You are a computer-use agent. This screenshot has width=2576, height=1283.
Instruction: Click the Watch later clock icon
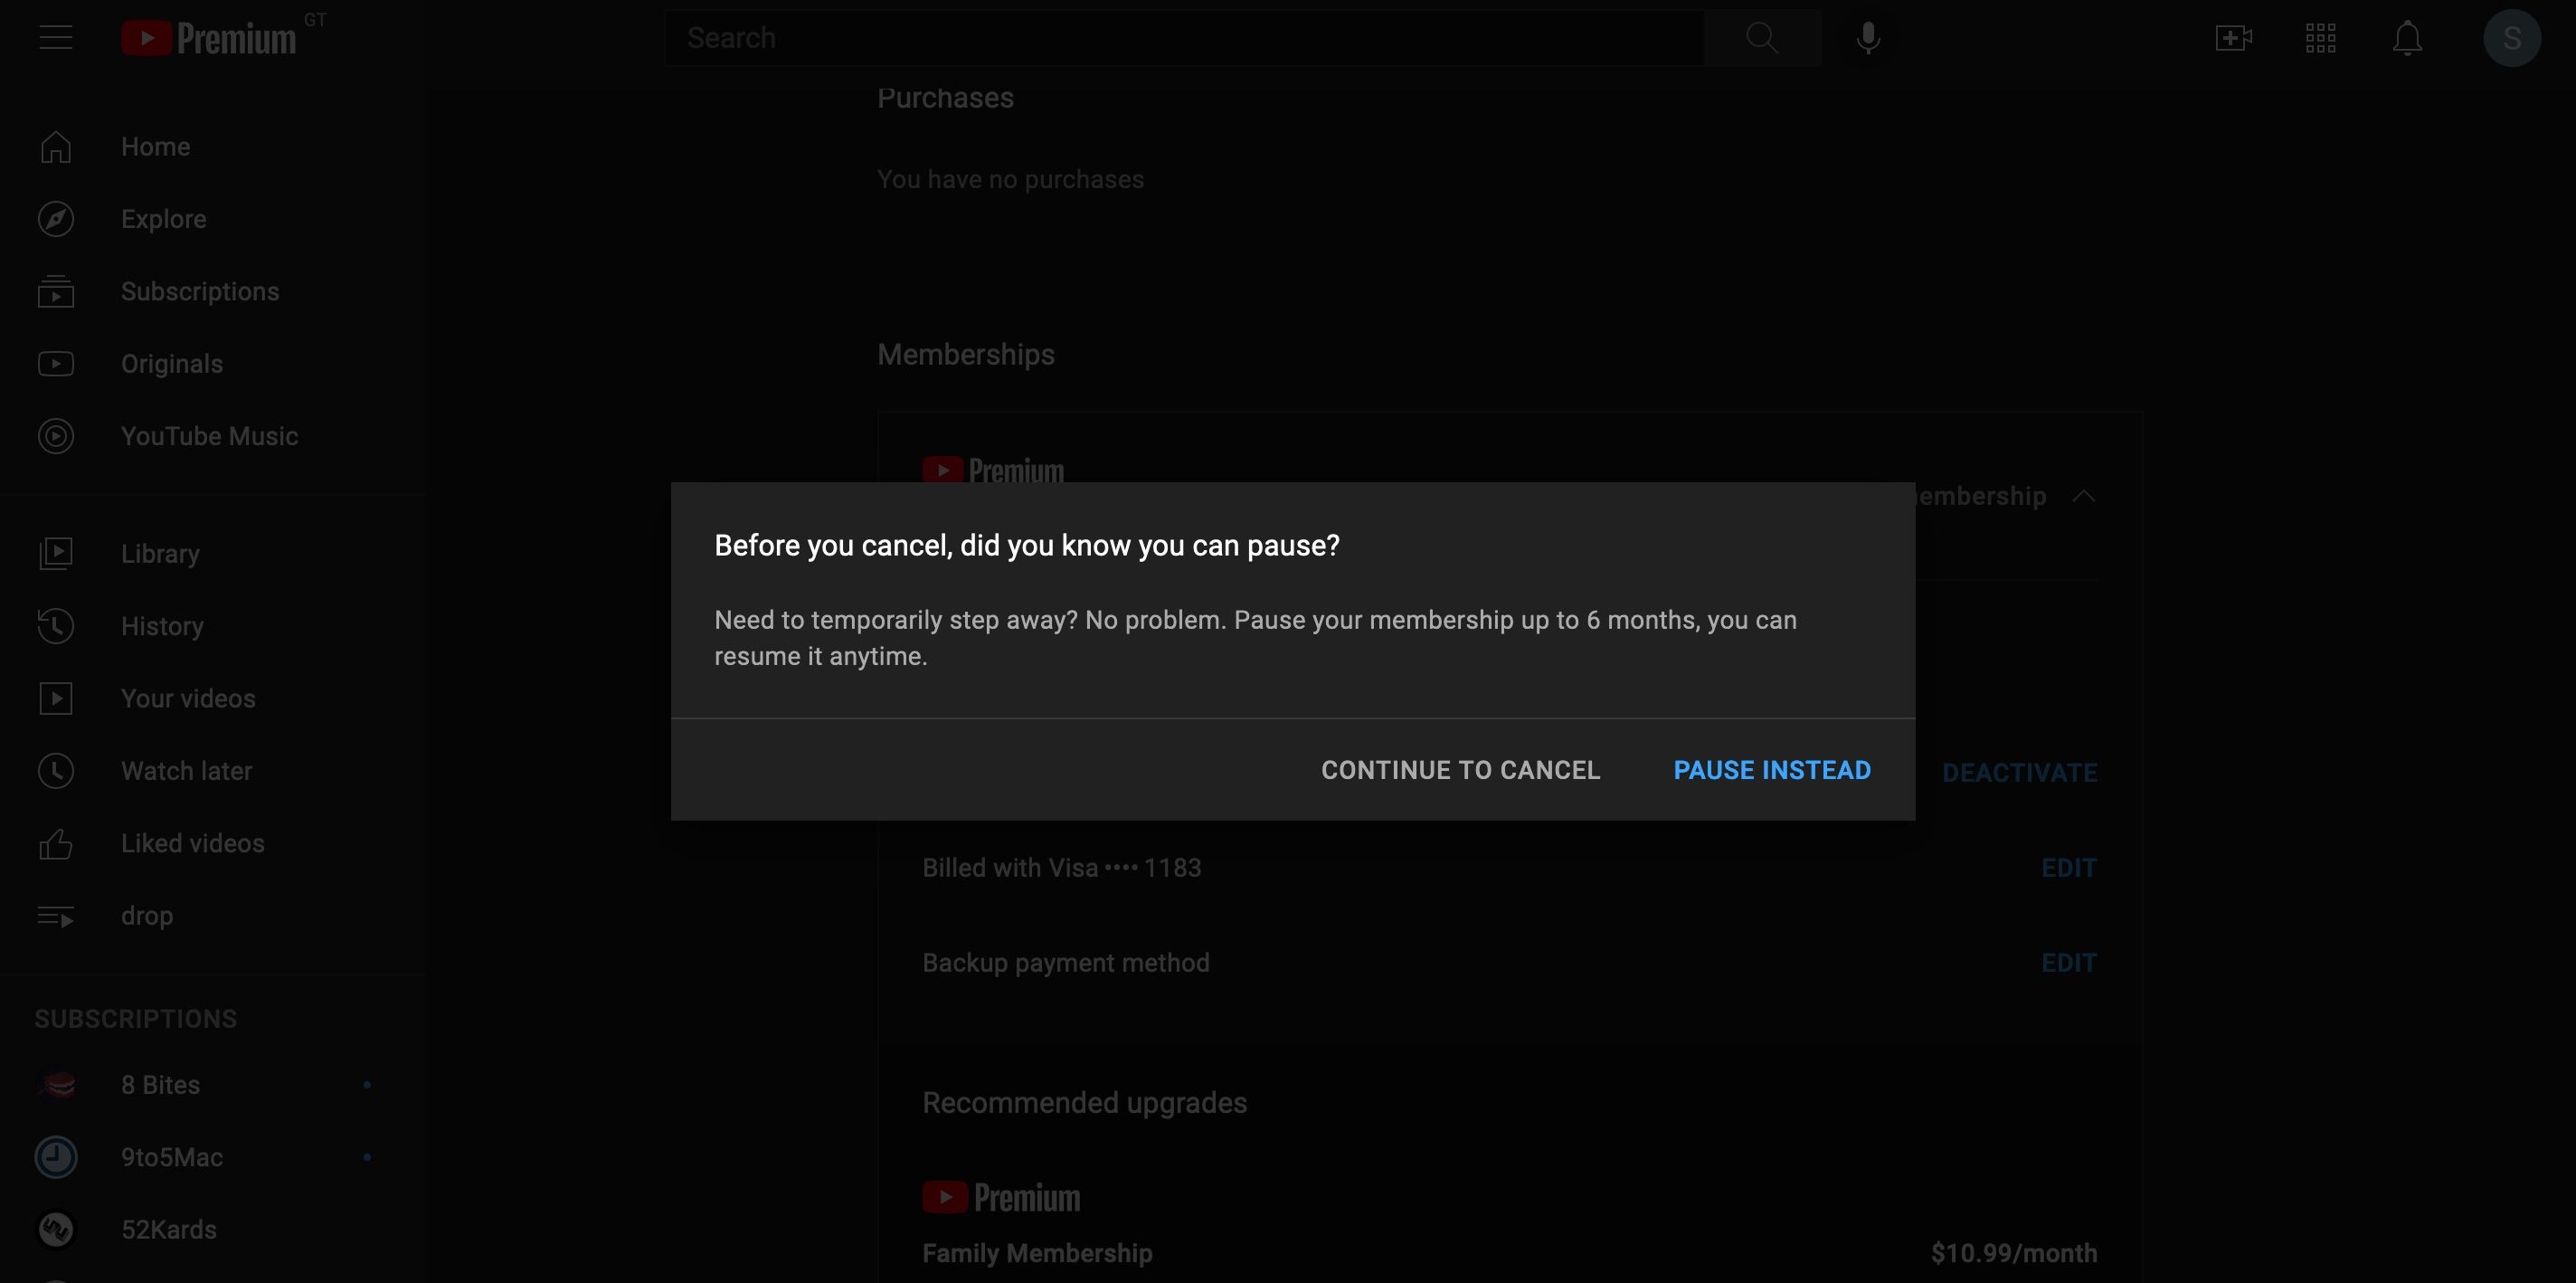[x=55, y=770]
